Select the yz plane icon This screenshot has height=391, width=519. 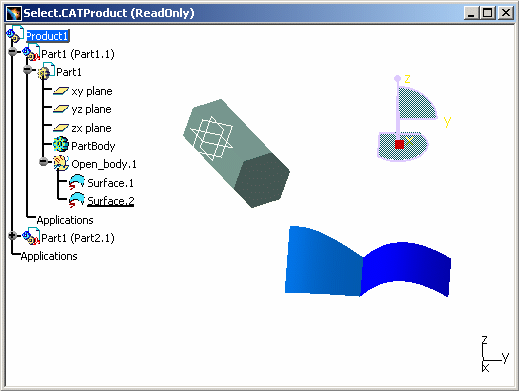tap(61, 109)
